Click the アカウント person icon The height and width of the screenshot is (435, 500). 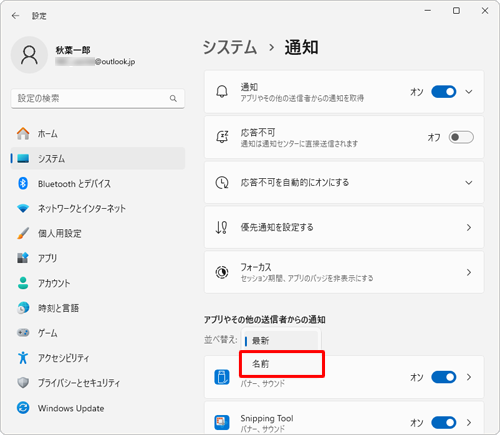coord(23,283)
